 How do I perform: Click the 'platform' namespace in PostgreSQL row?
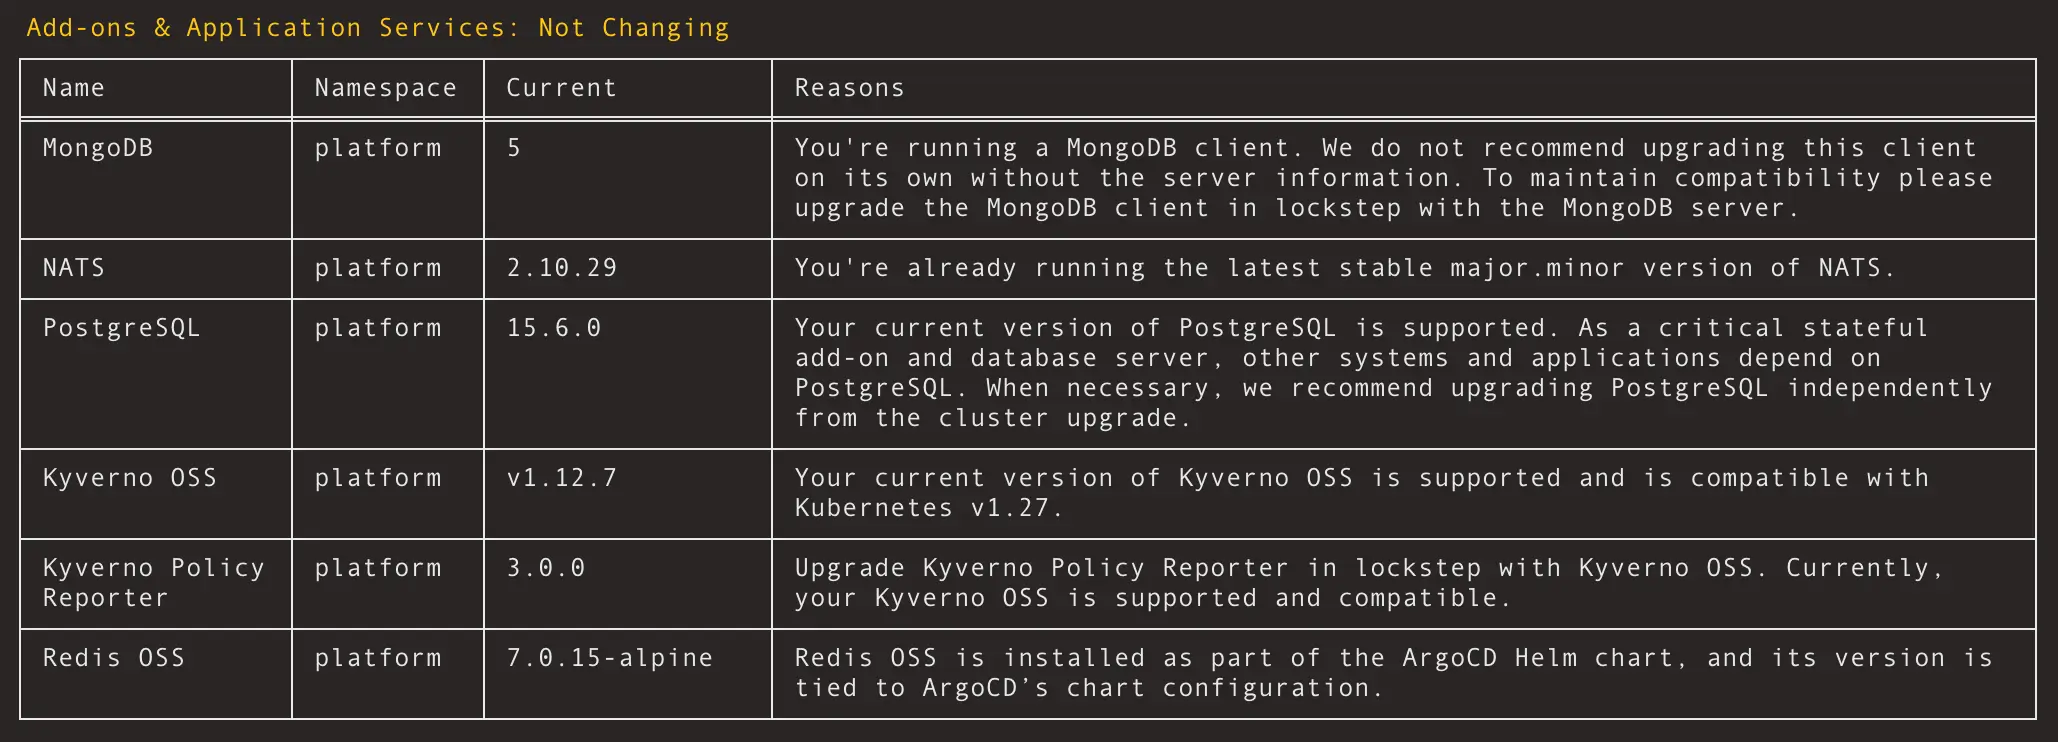tap(378, 328)
